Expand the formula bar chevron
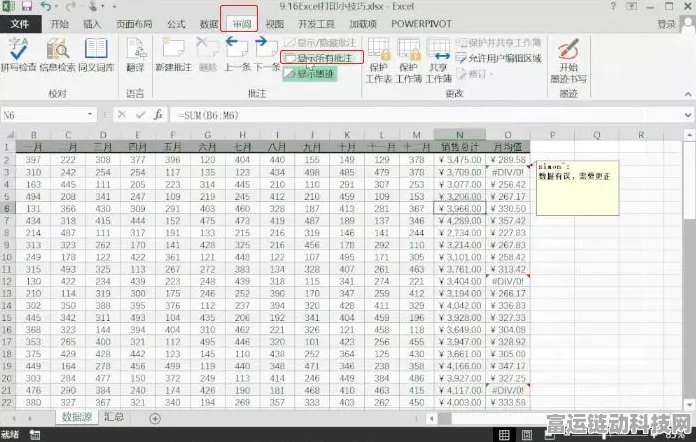Image resolution: width=696 pixels, height=442 pixels. (x=688, y=115)
